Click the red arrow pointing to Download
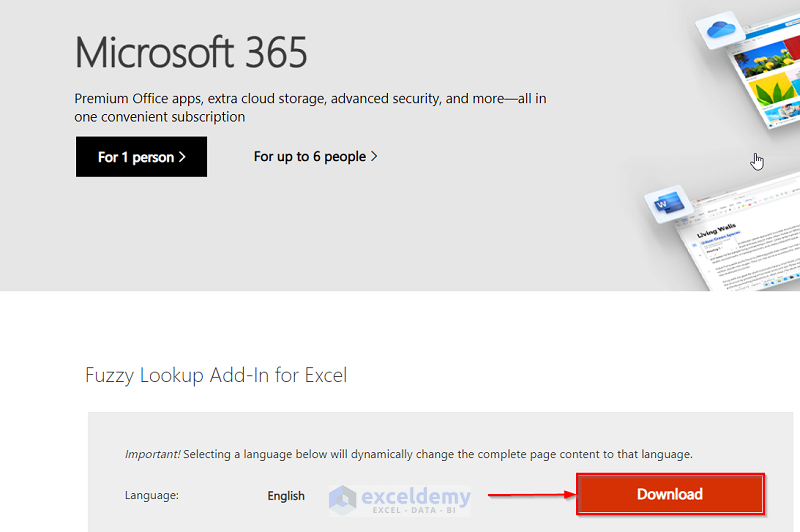 (x=530, y=494)
